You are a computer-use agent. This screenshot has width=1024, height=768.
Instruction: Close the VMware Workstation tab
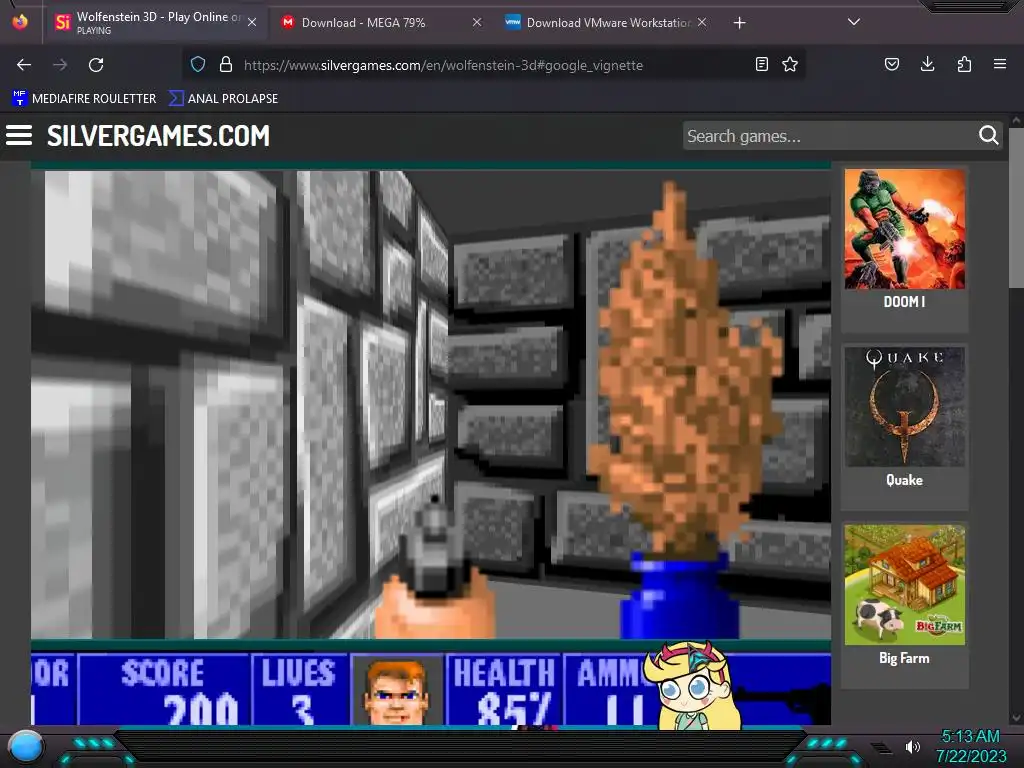pos(701,22)
